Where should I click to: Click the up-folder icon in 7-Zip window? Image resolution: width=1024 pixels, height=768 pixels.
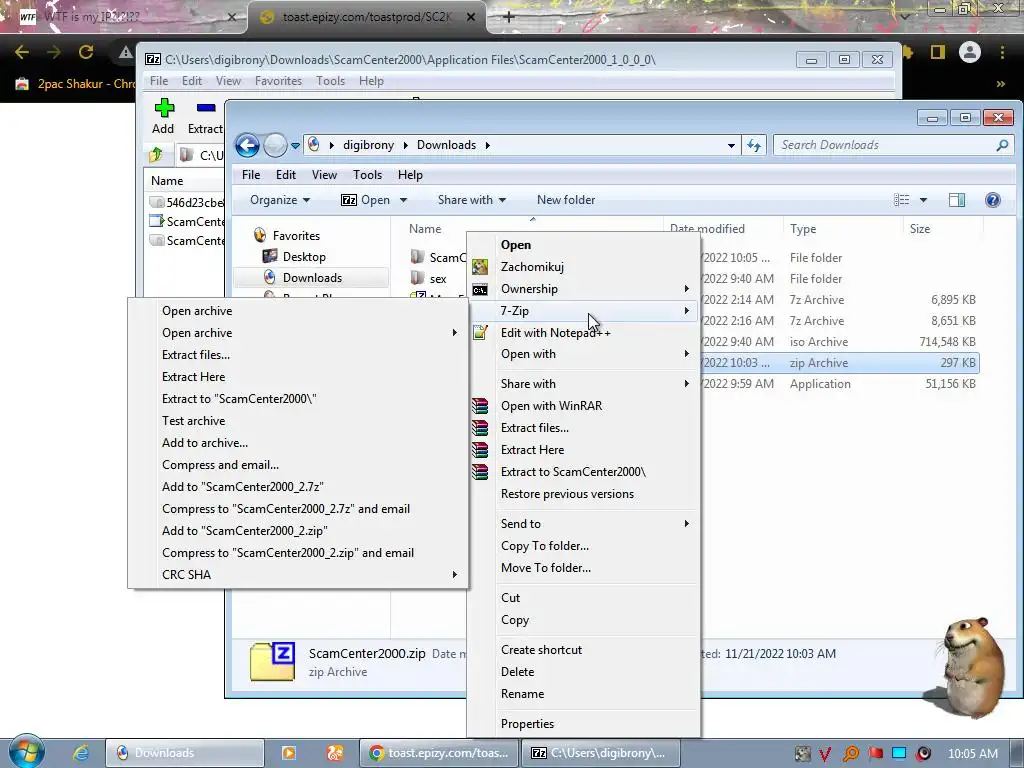pyautogui.click(x=155, y=155)
